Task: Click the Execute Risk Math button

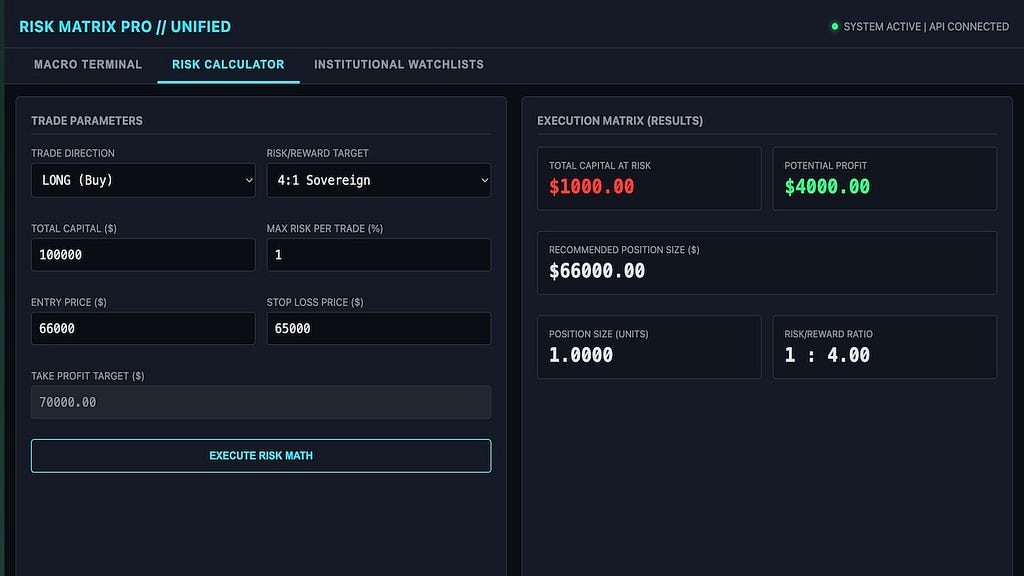Action: coord(261,456)
